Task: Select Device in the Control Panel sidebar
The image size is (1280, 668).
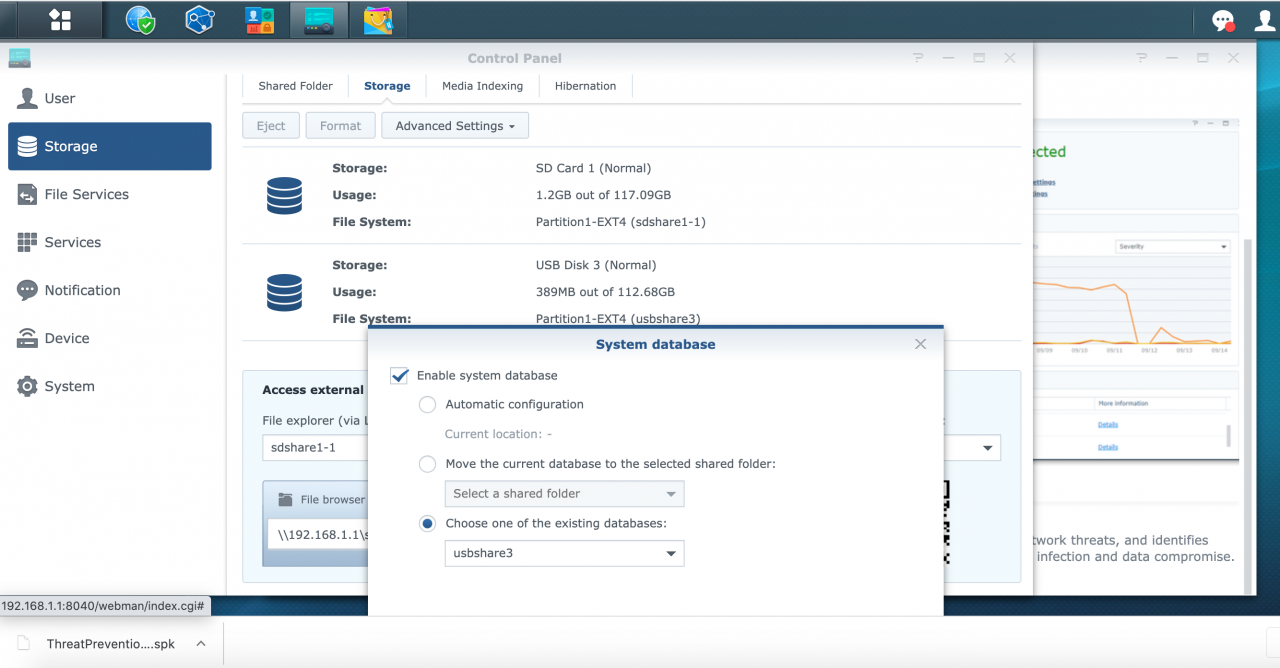Action: [66, 338]
